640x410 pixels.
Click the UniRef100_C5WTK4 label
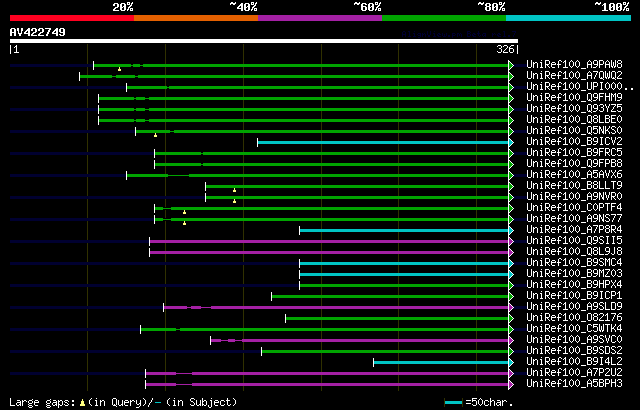pyautogui.click(x=574, y=329)
